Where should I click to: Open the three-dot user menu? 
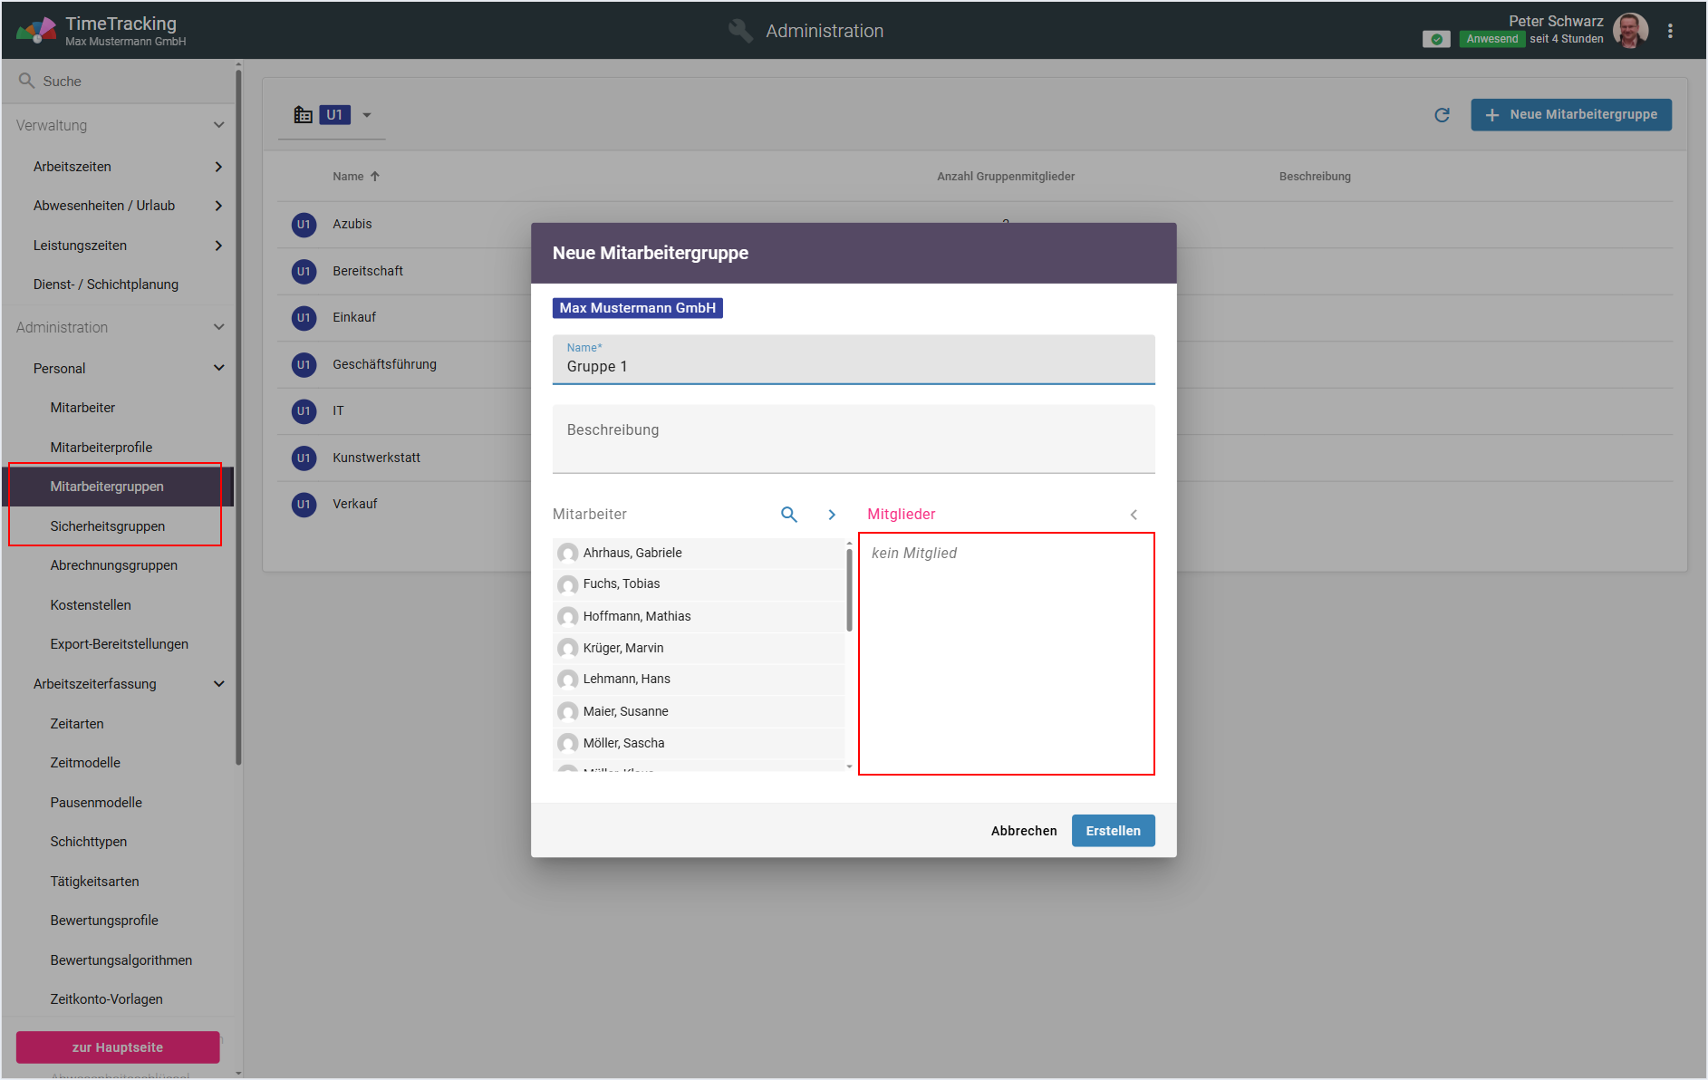click(x=1670, y=31)
